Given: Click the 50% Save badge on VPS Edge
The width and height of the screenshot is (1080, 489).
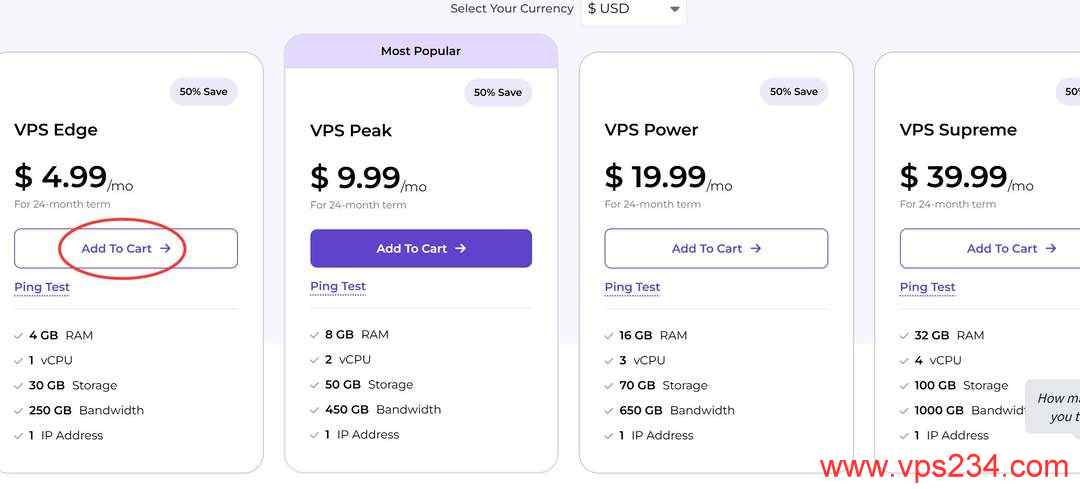Looking at the screenshot, I should (x=203, y=92).
